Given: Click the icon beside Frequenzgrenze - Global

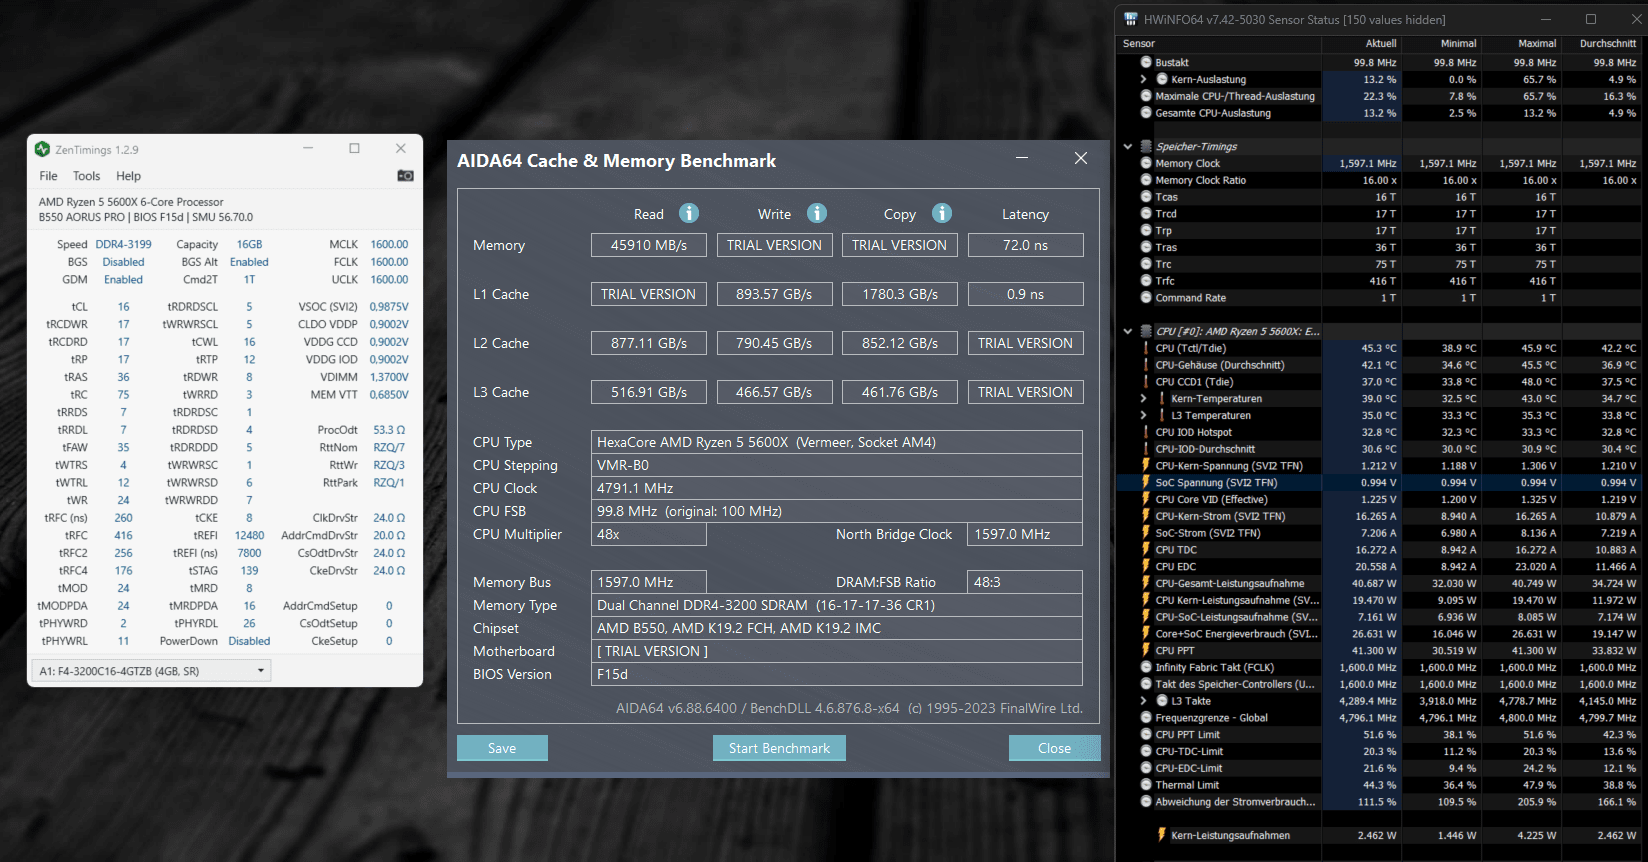Looking at the screenshot, I should click(1146, 718).
